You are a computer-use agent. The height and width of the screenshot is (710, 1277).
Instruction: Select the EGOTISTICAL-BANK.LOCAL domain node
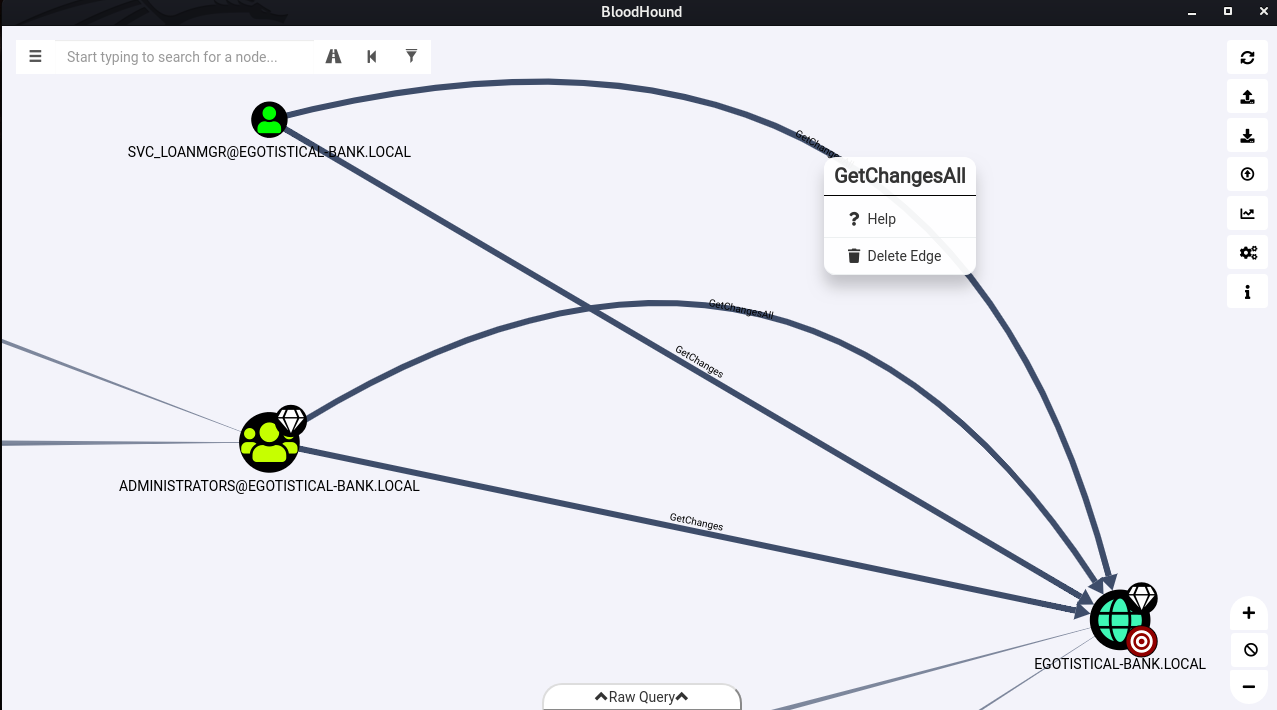click(1119, 620)
